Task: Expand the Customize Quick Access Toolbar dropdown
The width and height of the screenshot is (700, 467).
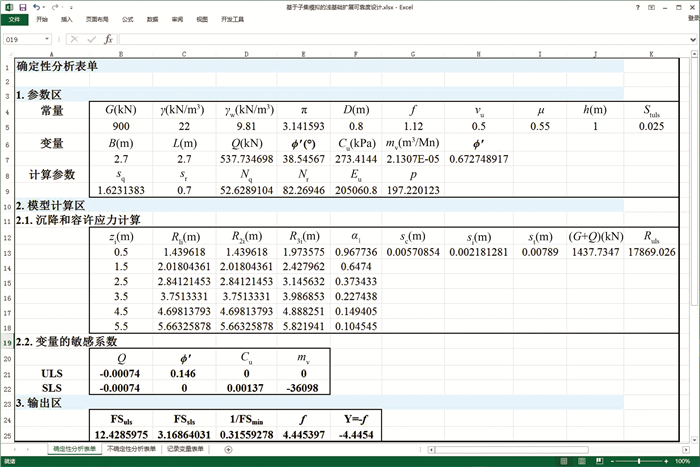Action: 72,6
